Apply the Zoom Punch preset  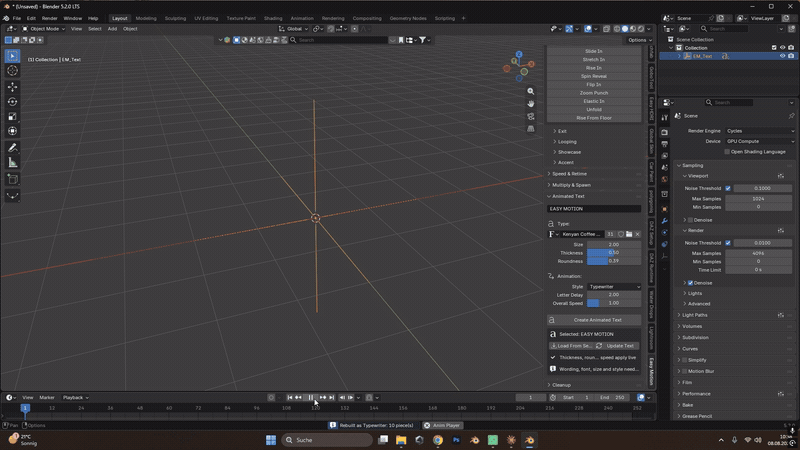click(x=594, y=93)
